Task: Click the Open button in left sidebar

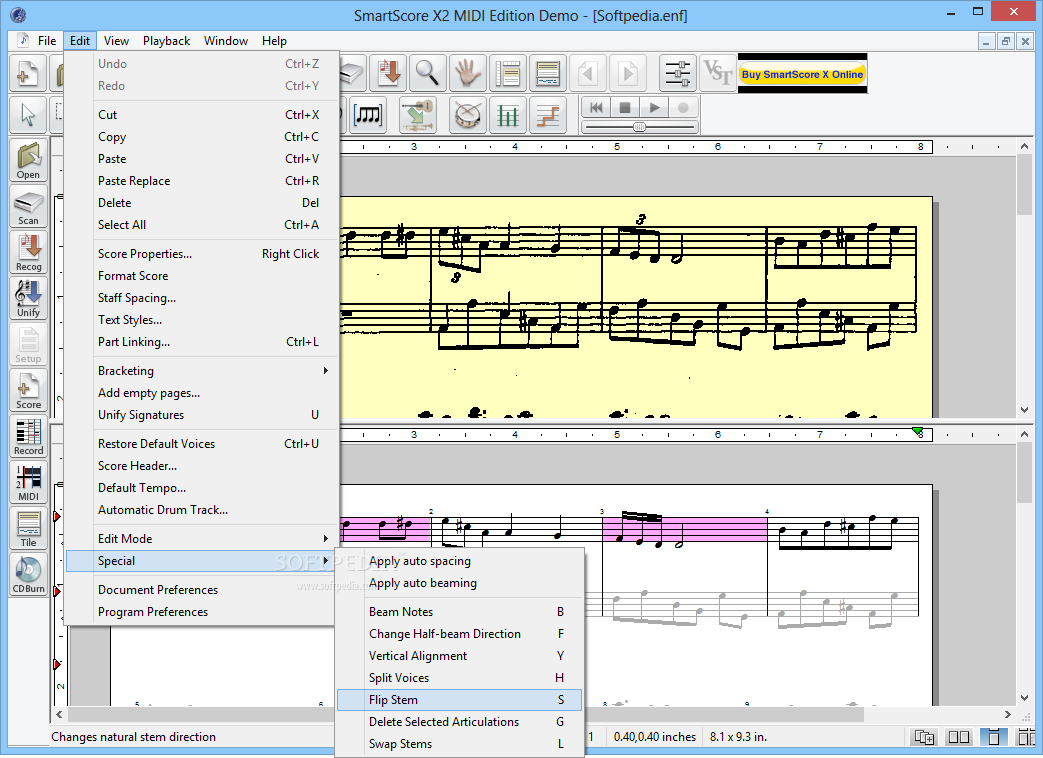Action: [x=28, y=160]
